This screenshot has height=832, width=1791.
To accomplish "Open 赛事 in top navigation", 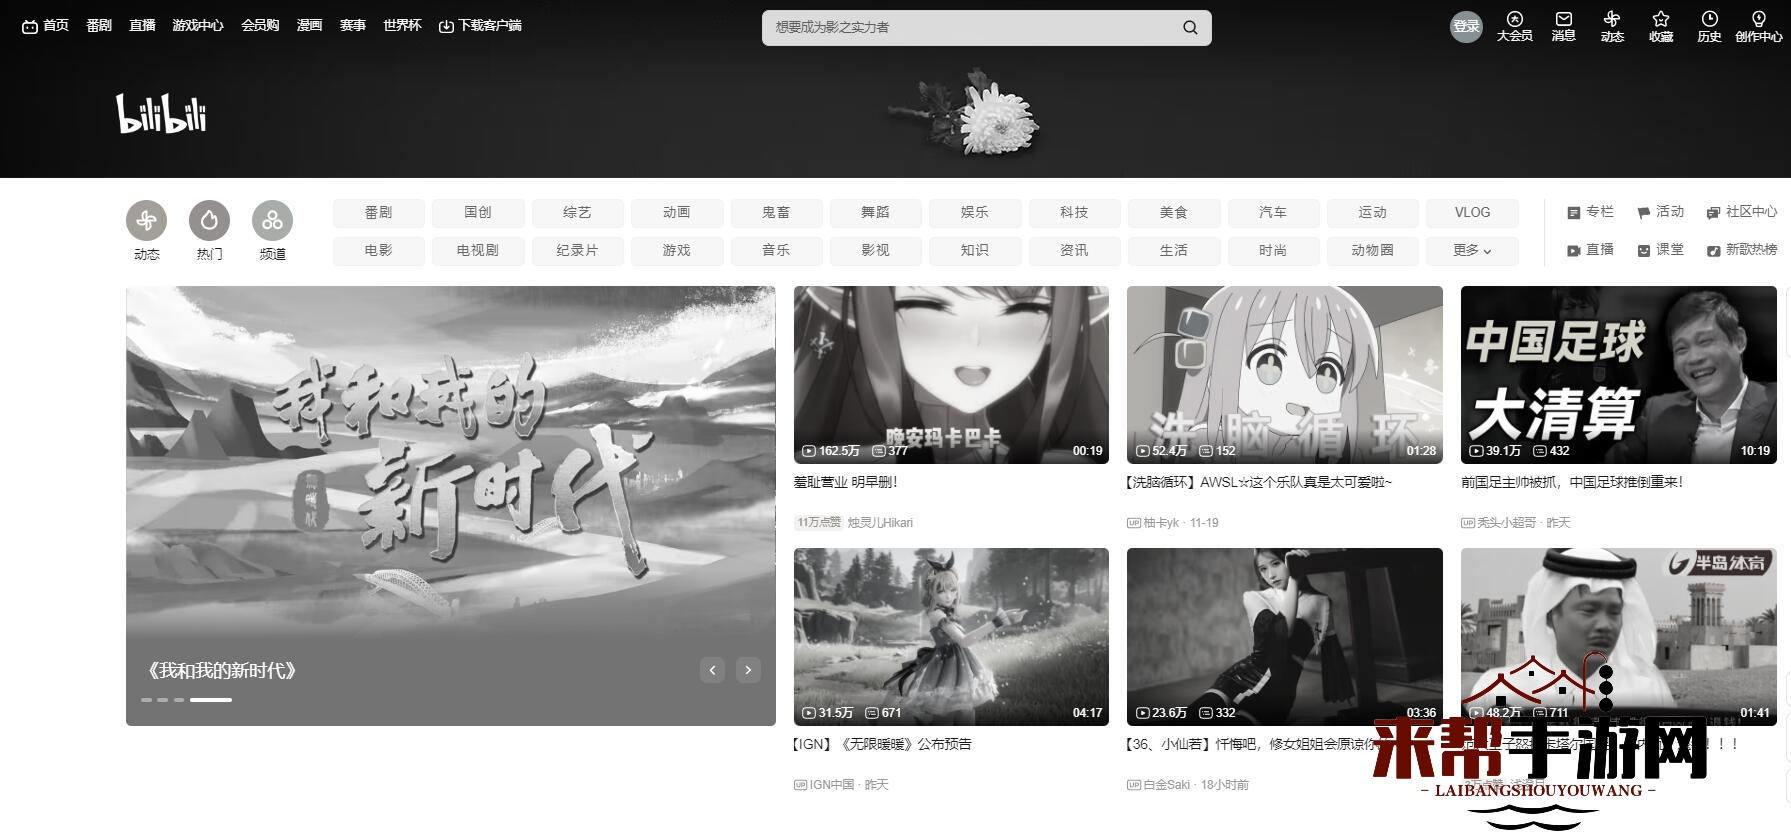I will 353,25.
